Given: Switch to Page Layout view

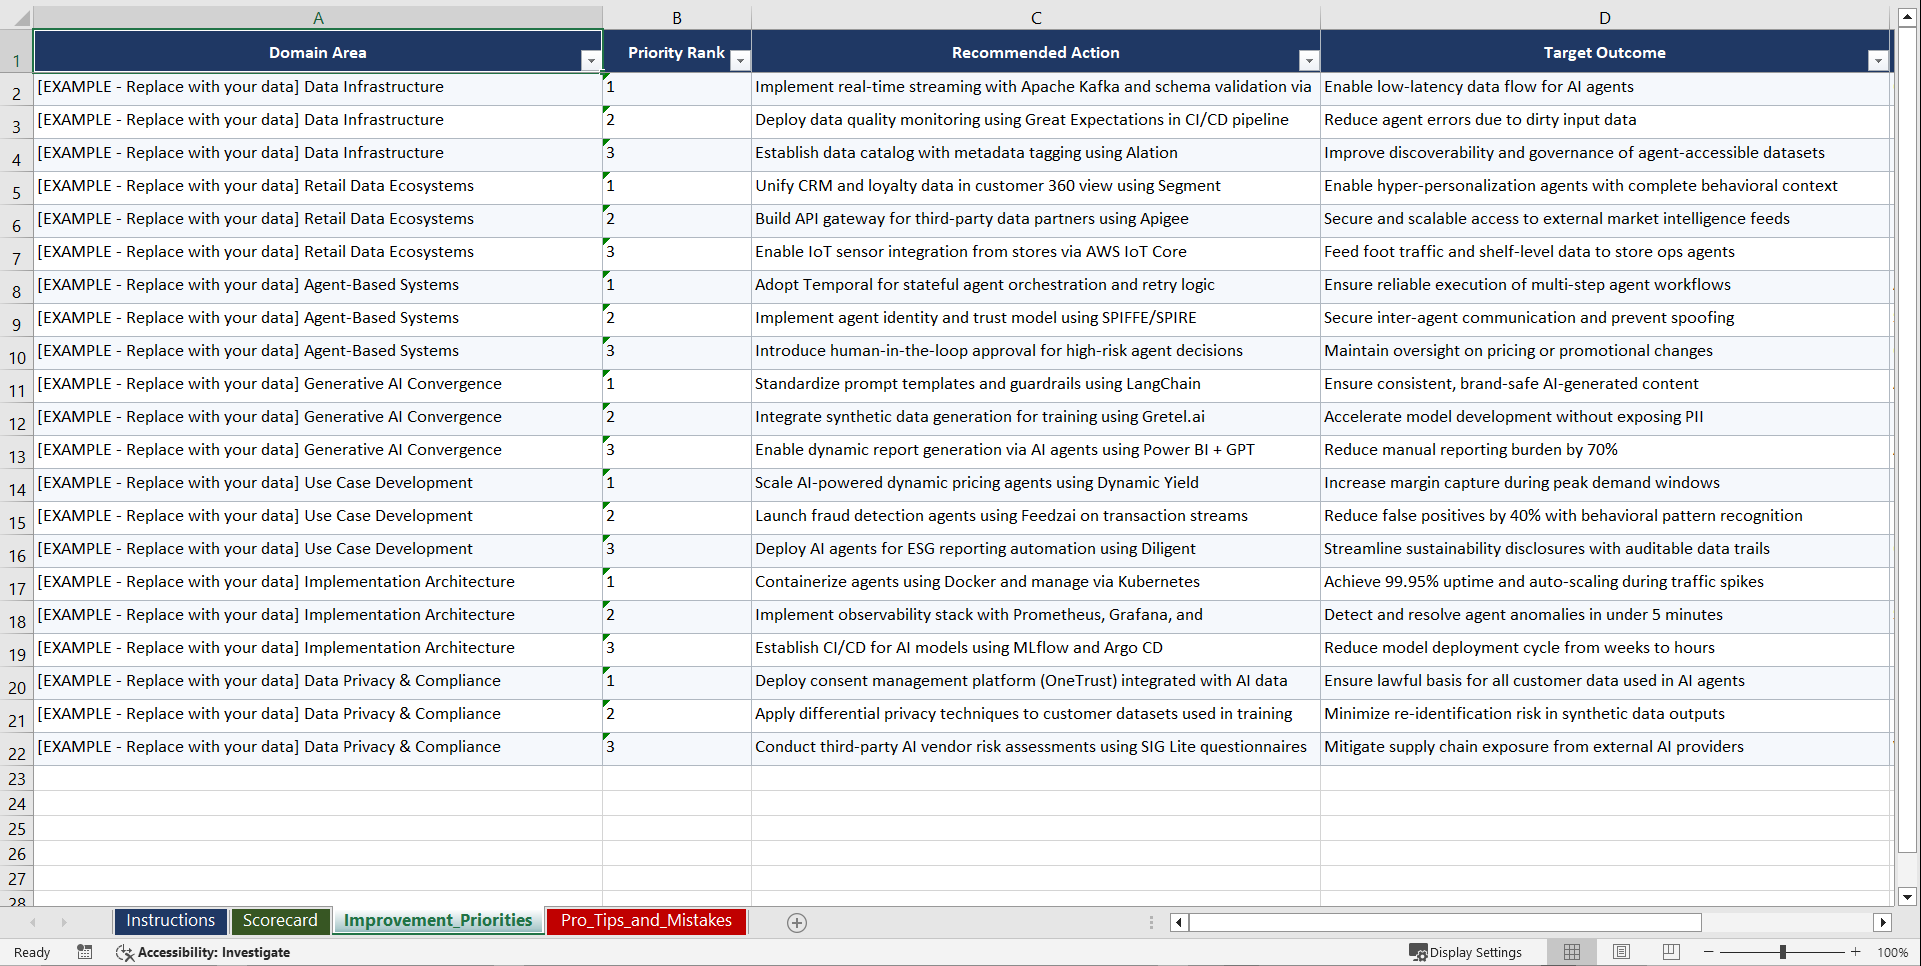Looking at the screenshot, I should [1621, 952].
